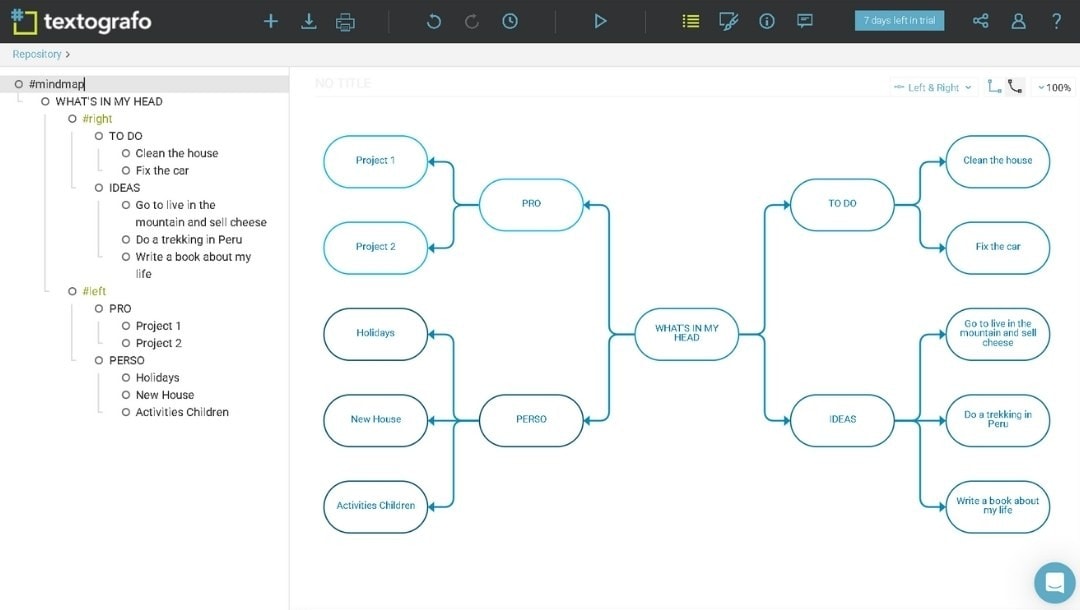Undo the last change
Screen dimensions: 1080x610
tap(433, 20)
